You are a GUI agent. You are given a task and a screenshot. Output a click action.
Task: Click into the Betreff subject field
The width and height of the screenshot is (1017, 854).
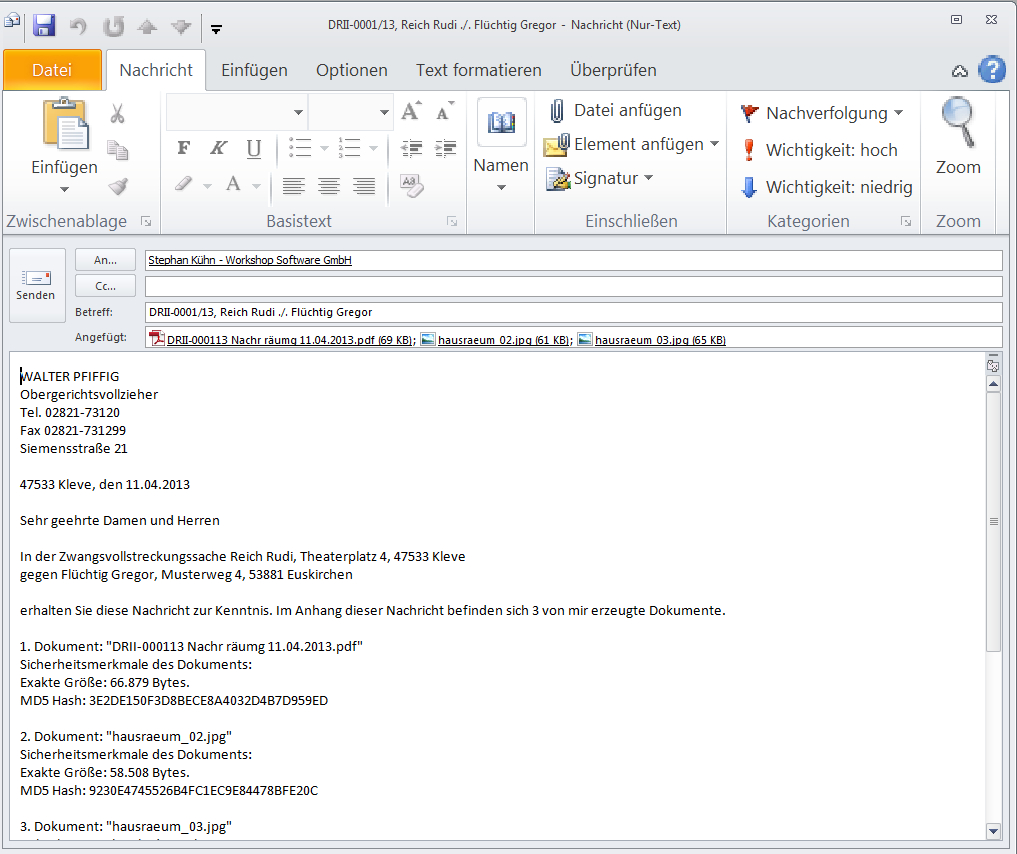click(572, 312)
